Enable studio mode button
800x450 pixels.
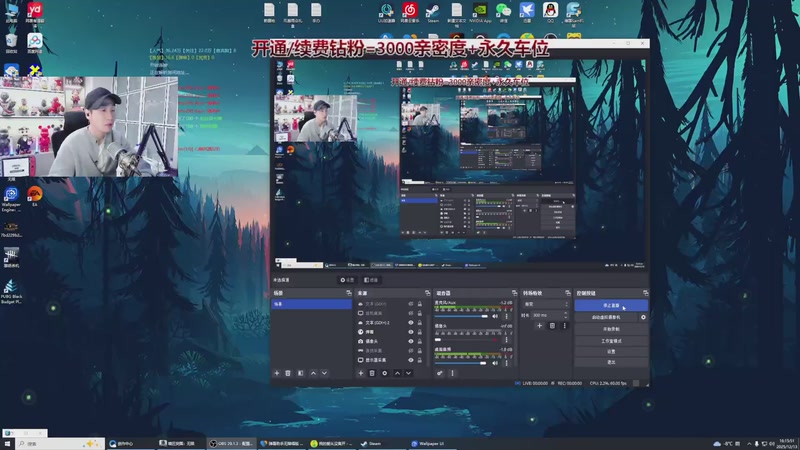(x=611, y=341)
